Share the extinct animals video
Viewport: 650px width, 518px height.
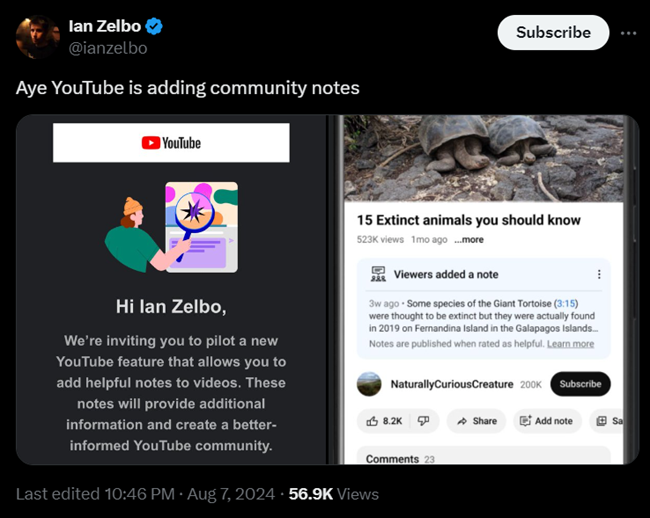(x=476, y=421)
